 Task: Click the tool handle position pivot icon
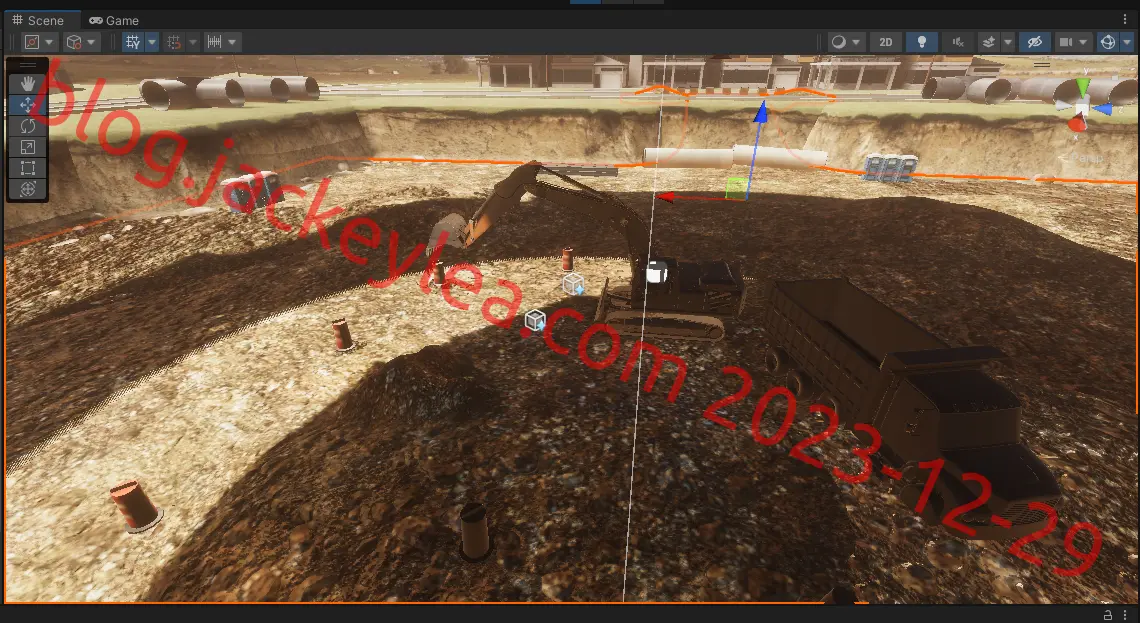(x=32, y=42)
